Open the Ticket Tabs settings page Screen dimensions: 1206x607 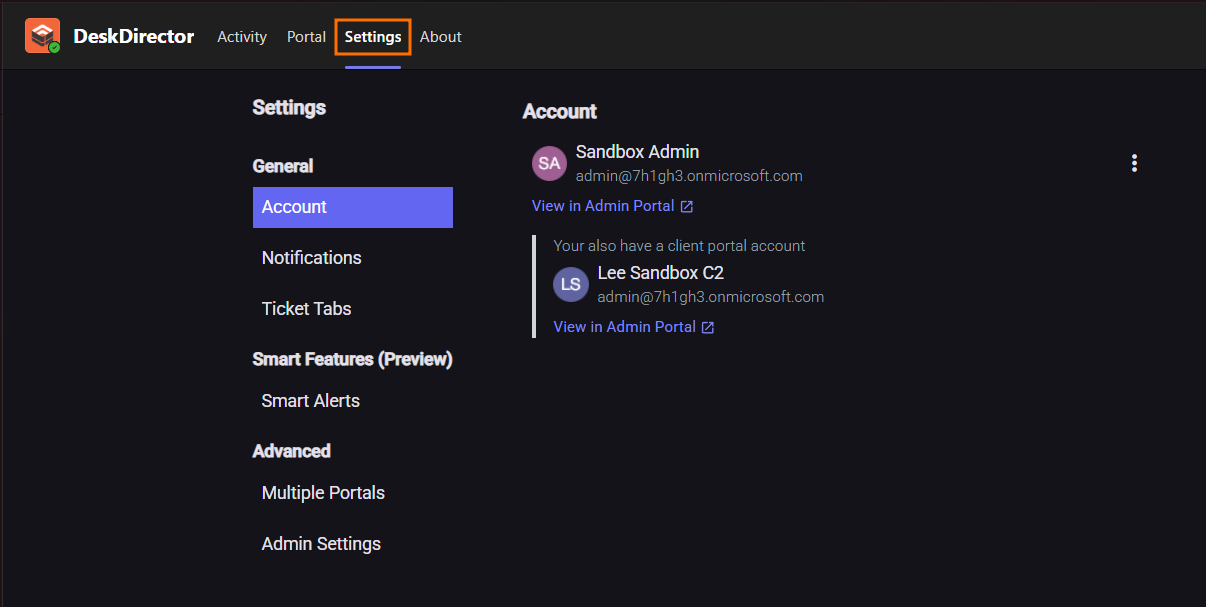(307, 309)
